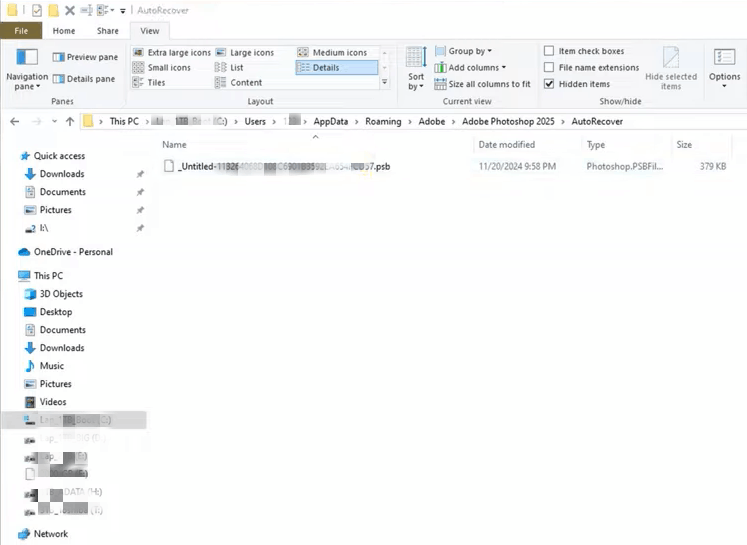Open the Options button
This screenshot has height=545, width=747.
724,68
